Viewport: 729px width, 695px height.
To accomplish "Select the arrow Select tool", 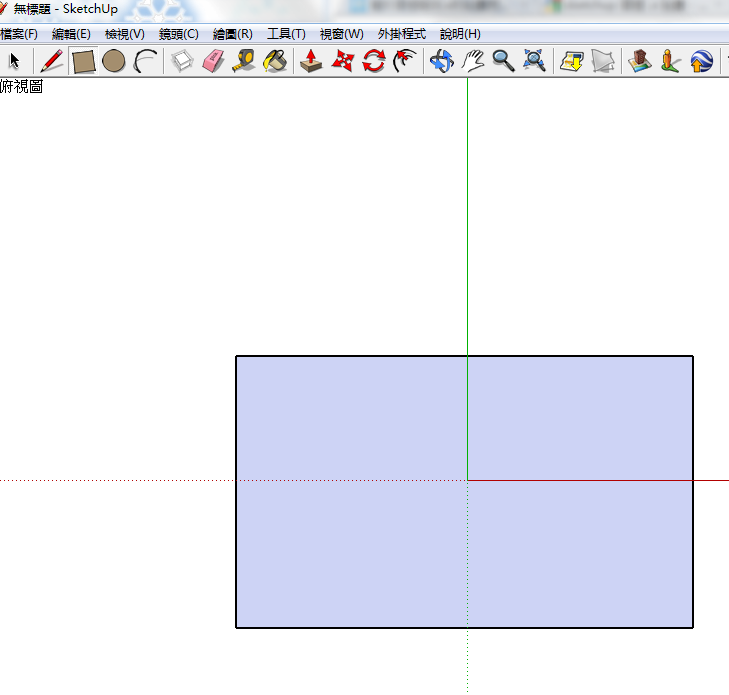I will pos(14,61).
